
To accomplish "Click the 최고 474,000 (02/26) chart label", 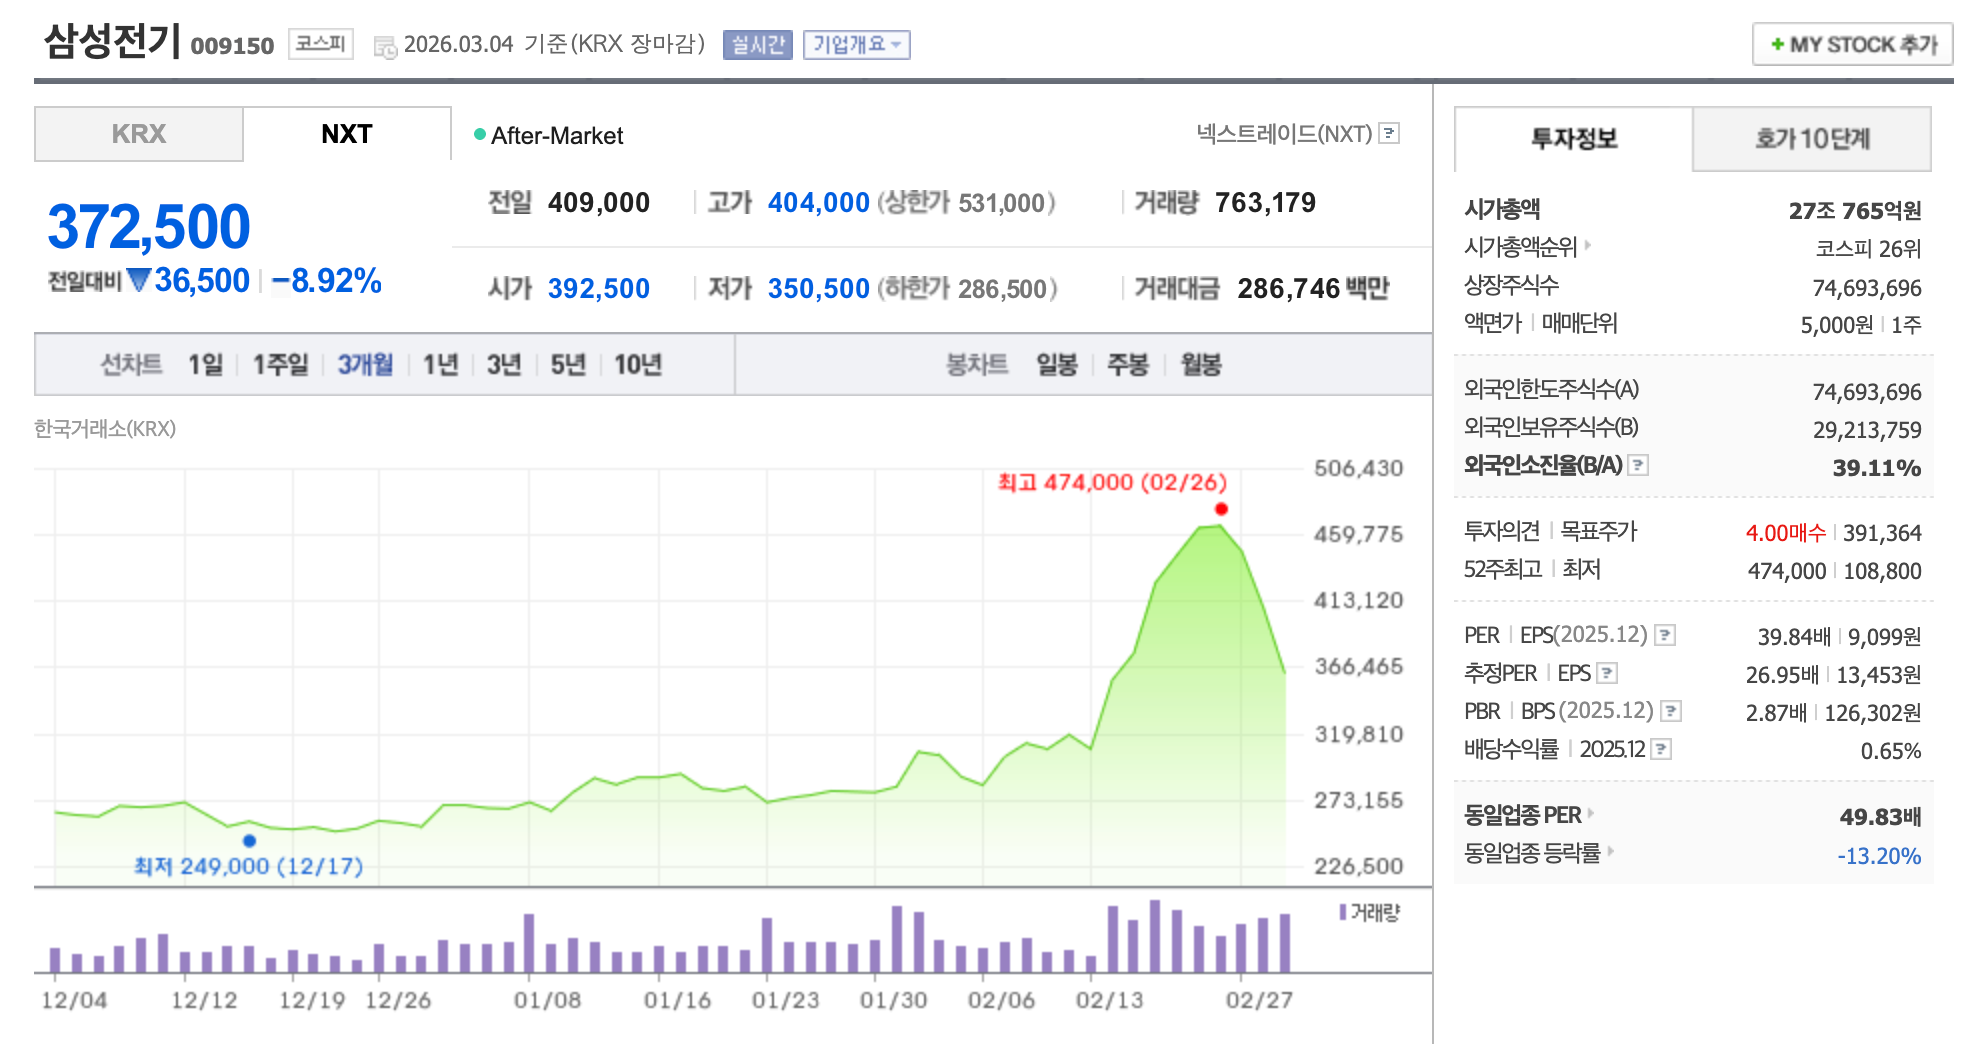I will pos(1112,482).
